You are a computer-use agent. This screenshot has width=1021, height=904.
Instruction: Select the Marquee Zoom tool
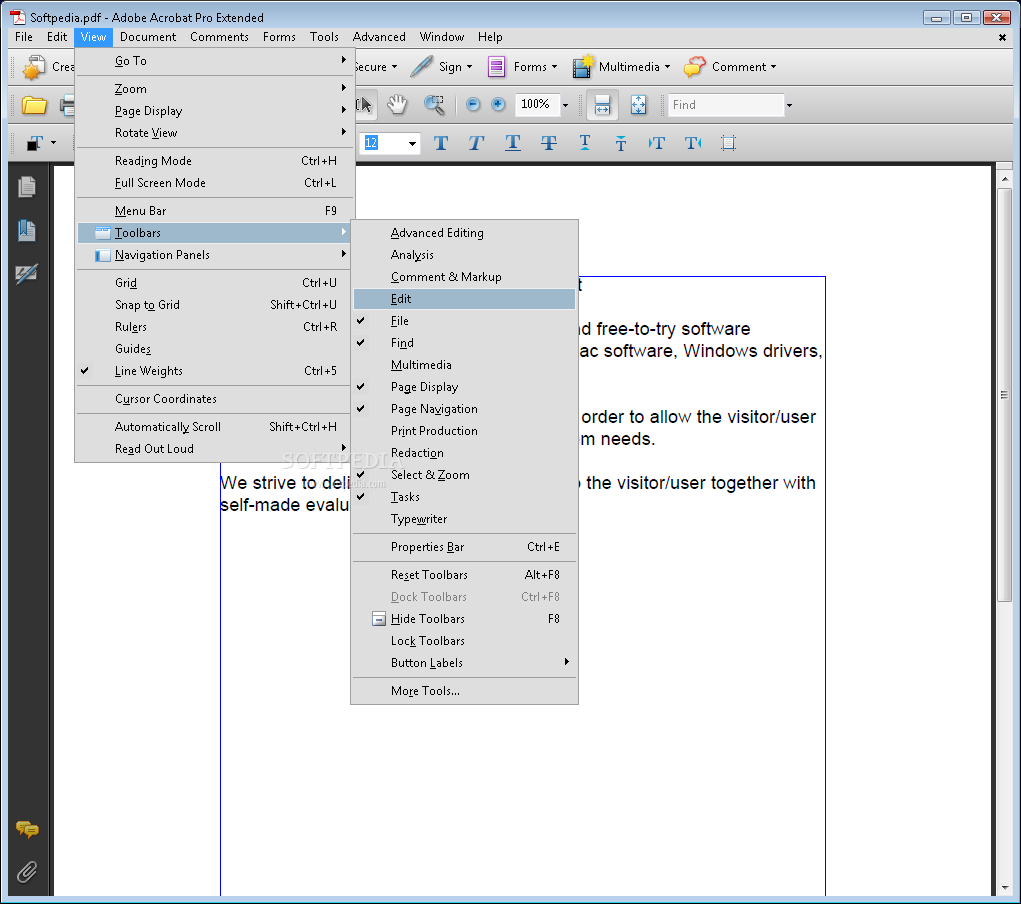[434, 105]
